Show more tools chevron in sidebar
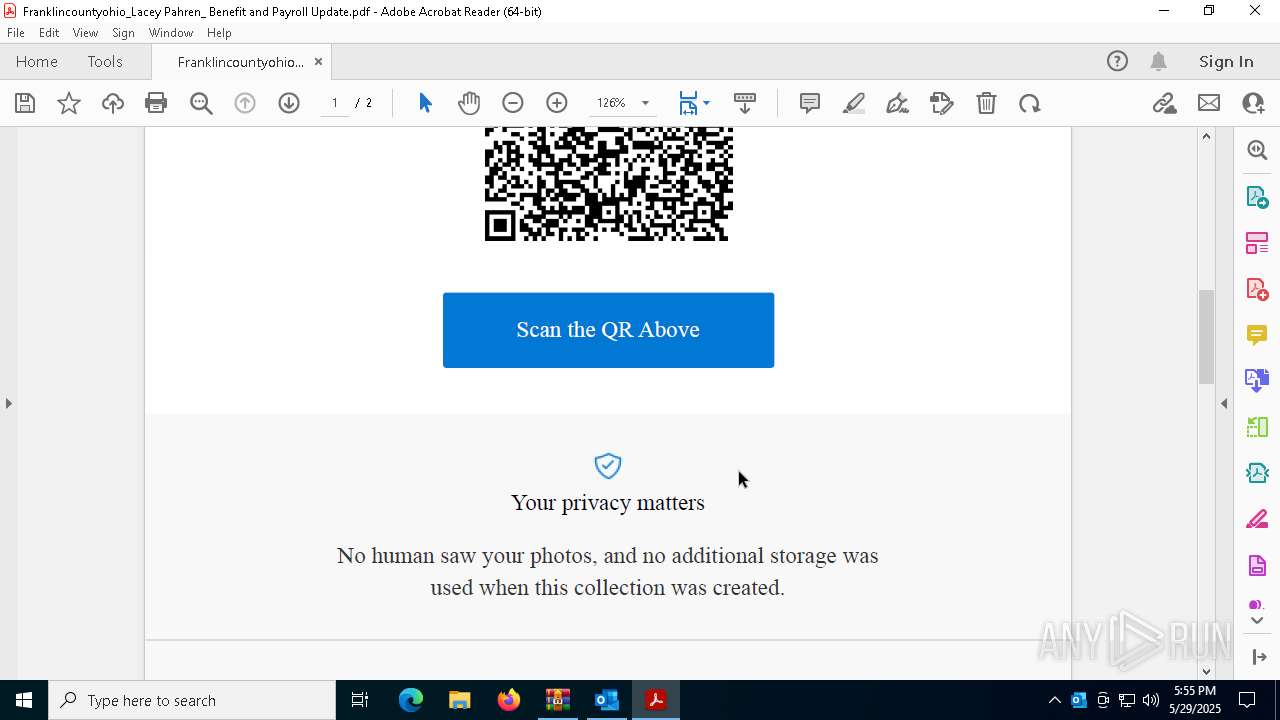This screenshot has width=1280, height=720. click(x=1257, y=621)
